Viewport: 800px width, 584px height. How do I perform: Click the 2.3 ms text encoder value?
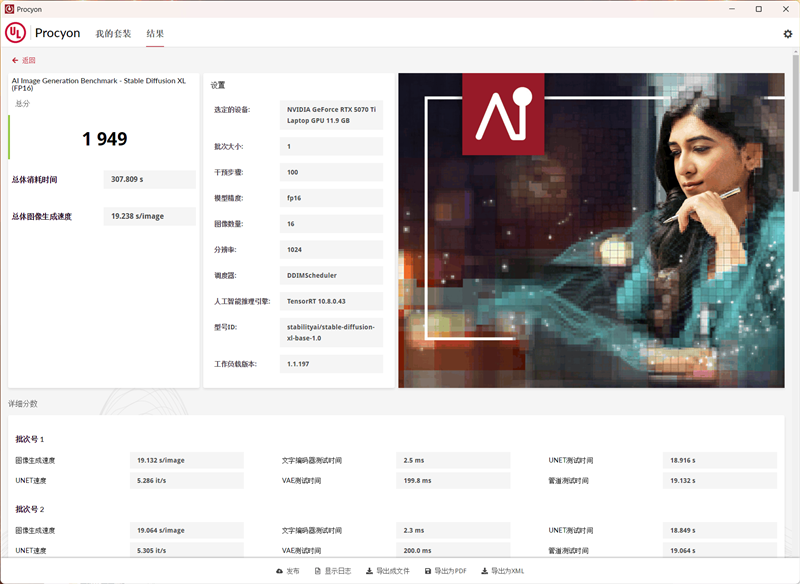[453, 530]
